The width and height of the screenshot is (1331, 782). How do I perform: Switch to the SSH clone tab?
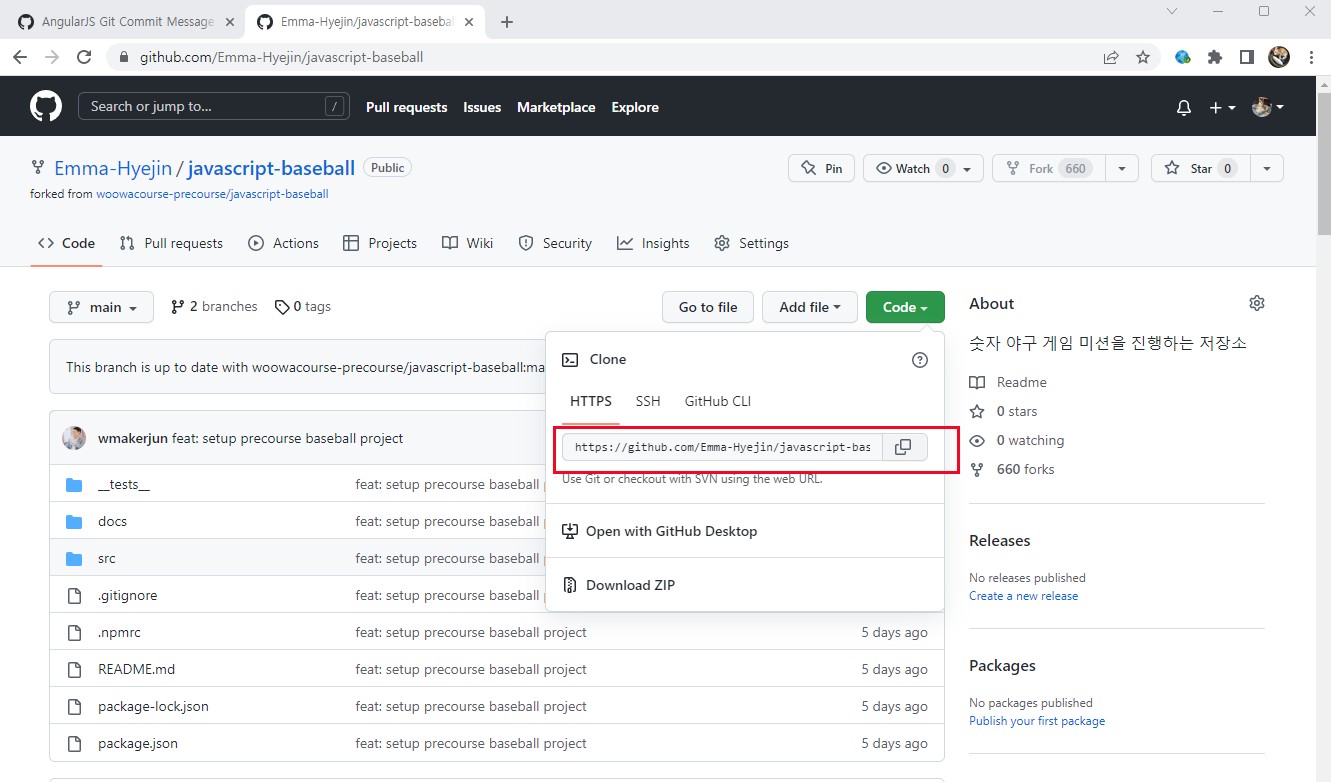pyautogui.click(x=648, y=401)
